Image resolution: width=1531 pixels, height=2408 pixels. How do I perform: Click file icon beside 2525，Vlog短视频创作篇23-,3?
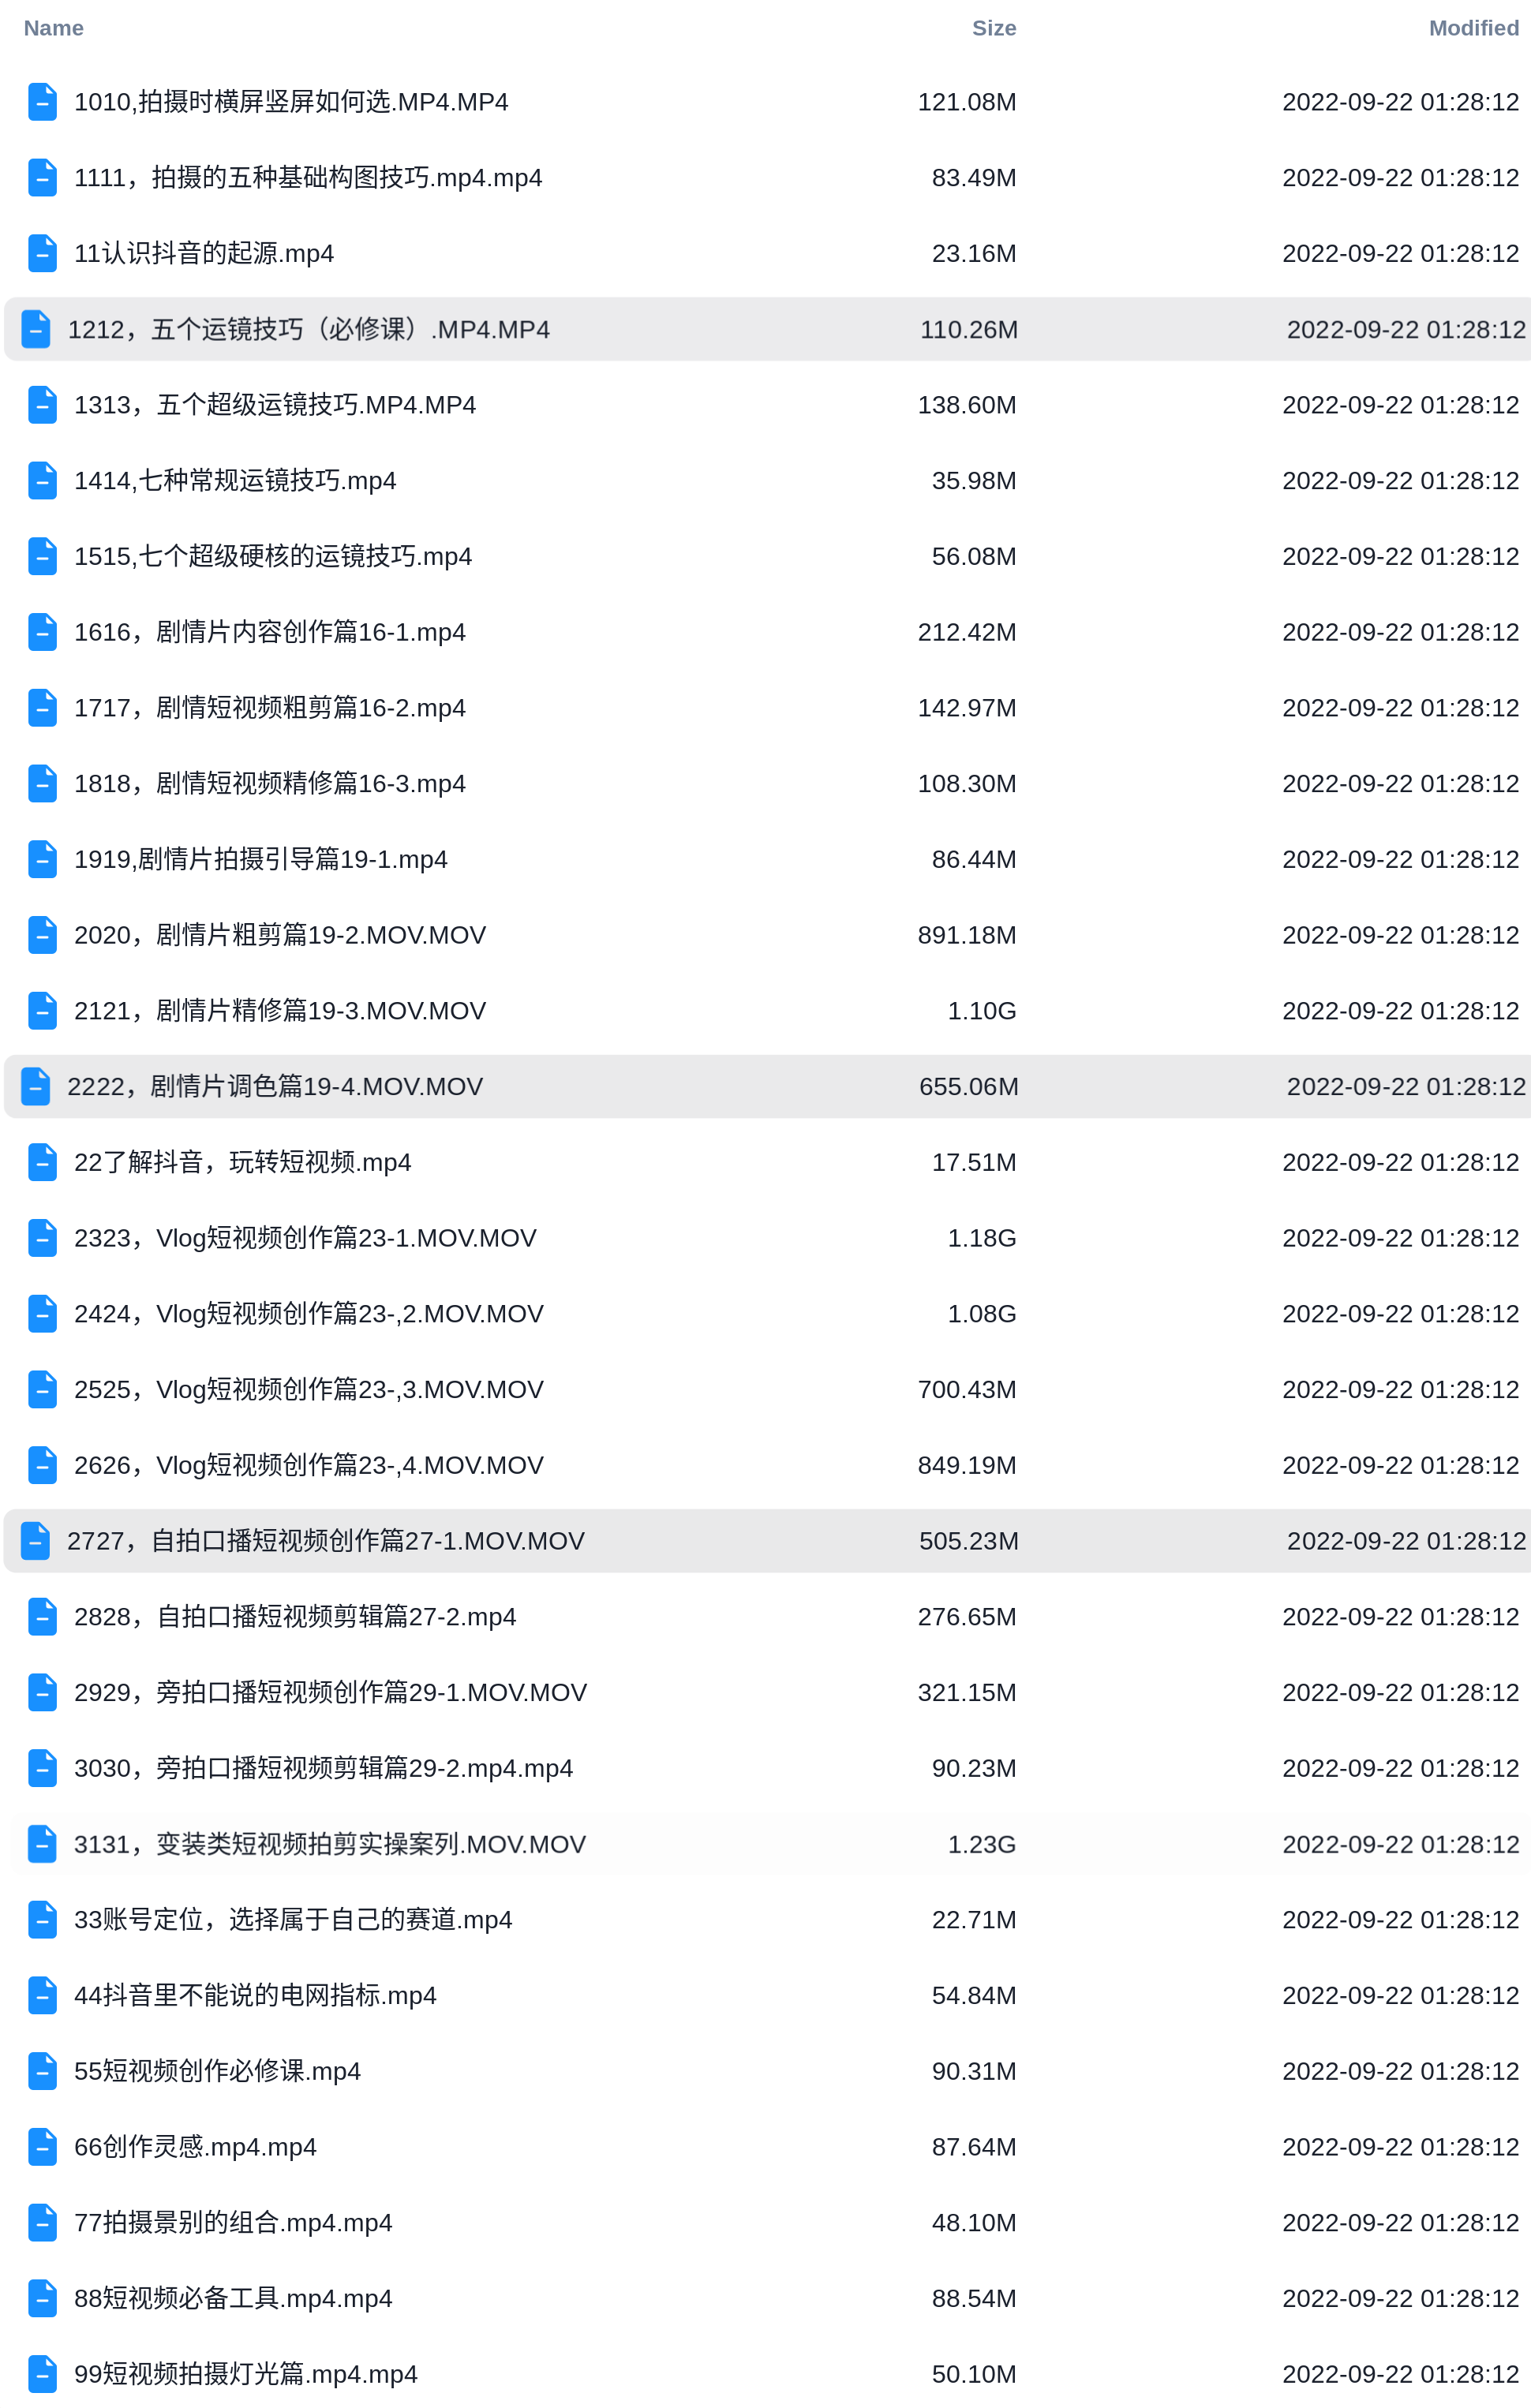[42, 1390]
